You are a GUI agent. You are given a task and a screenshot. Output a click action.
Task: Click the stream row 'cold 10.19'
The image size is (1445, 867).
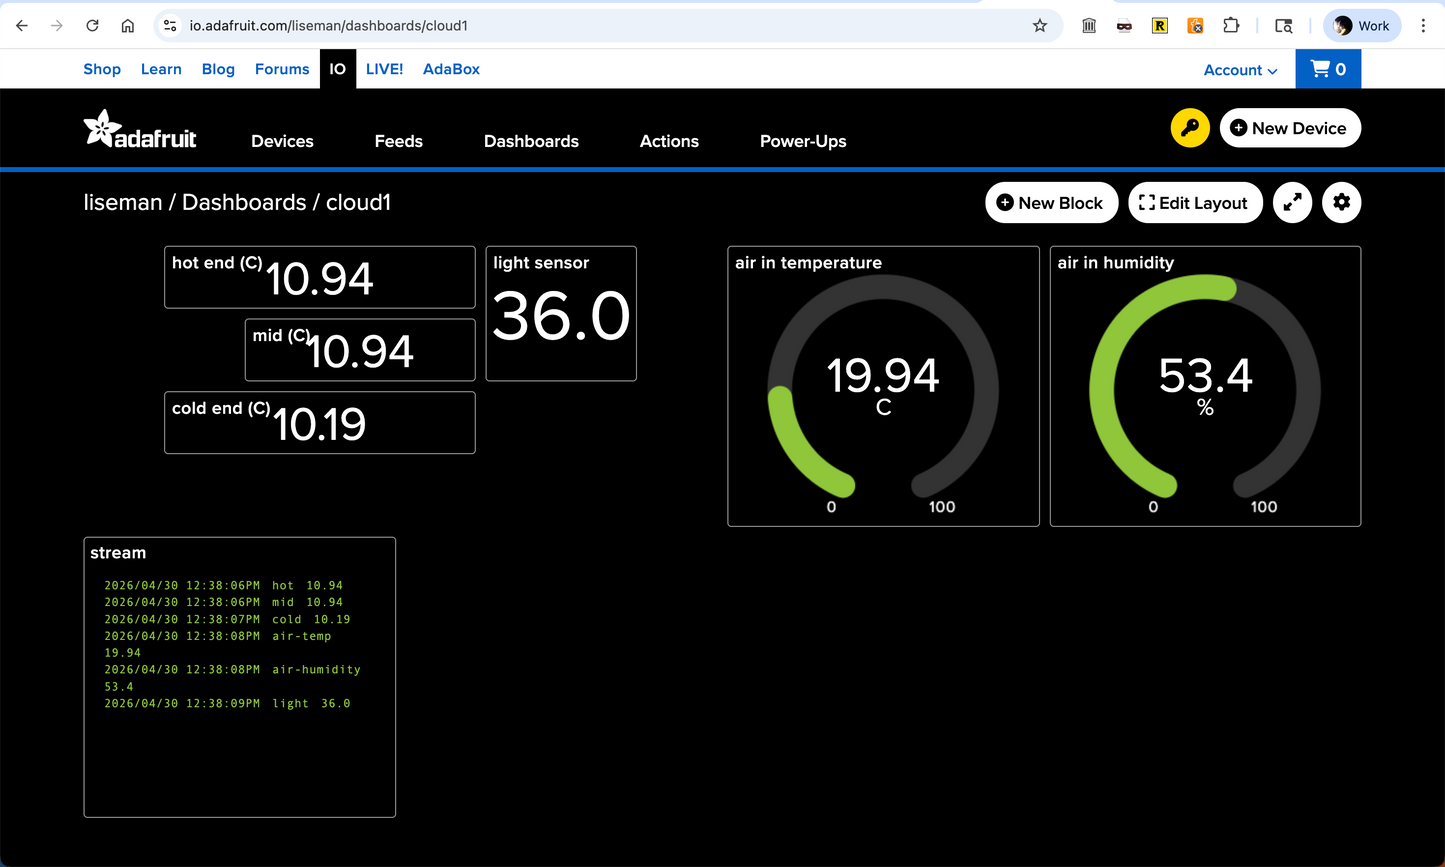point(227,620)
